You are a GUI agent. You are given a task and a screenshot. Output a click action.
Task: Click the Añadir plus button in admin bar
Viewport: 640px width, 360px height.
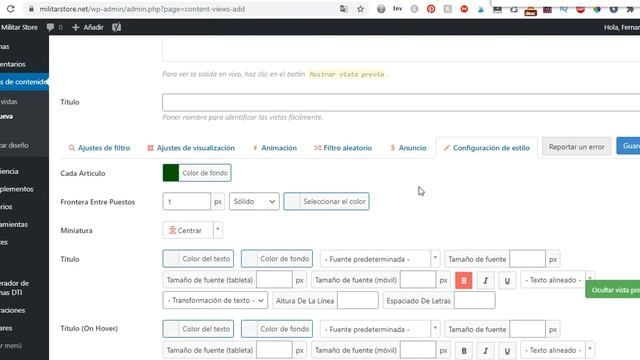click(x=88, y=27)
